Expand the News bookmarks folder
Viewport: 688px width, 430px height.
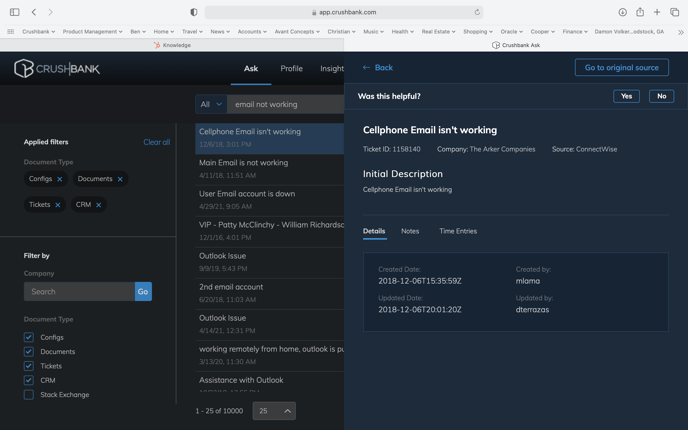click(x=220, y=32)
